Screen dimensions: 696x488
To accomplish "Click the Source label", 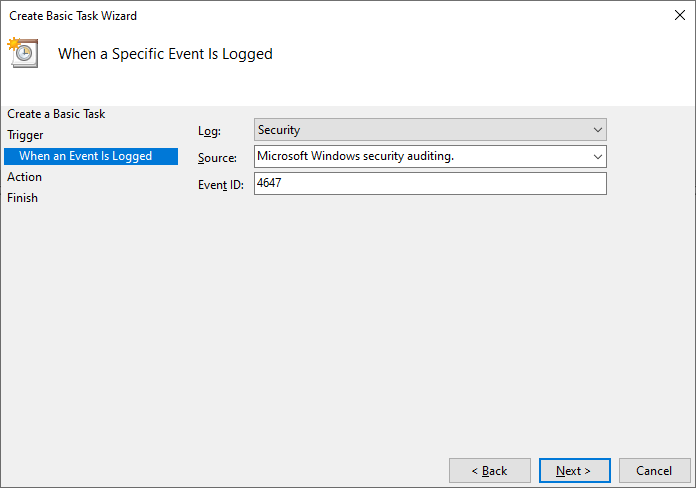I will tap(217, 158).
